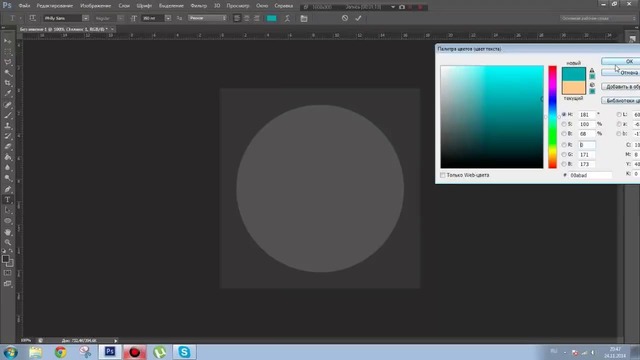Select the Eyedropper tool

pos(8,94)
